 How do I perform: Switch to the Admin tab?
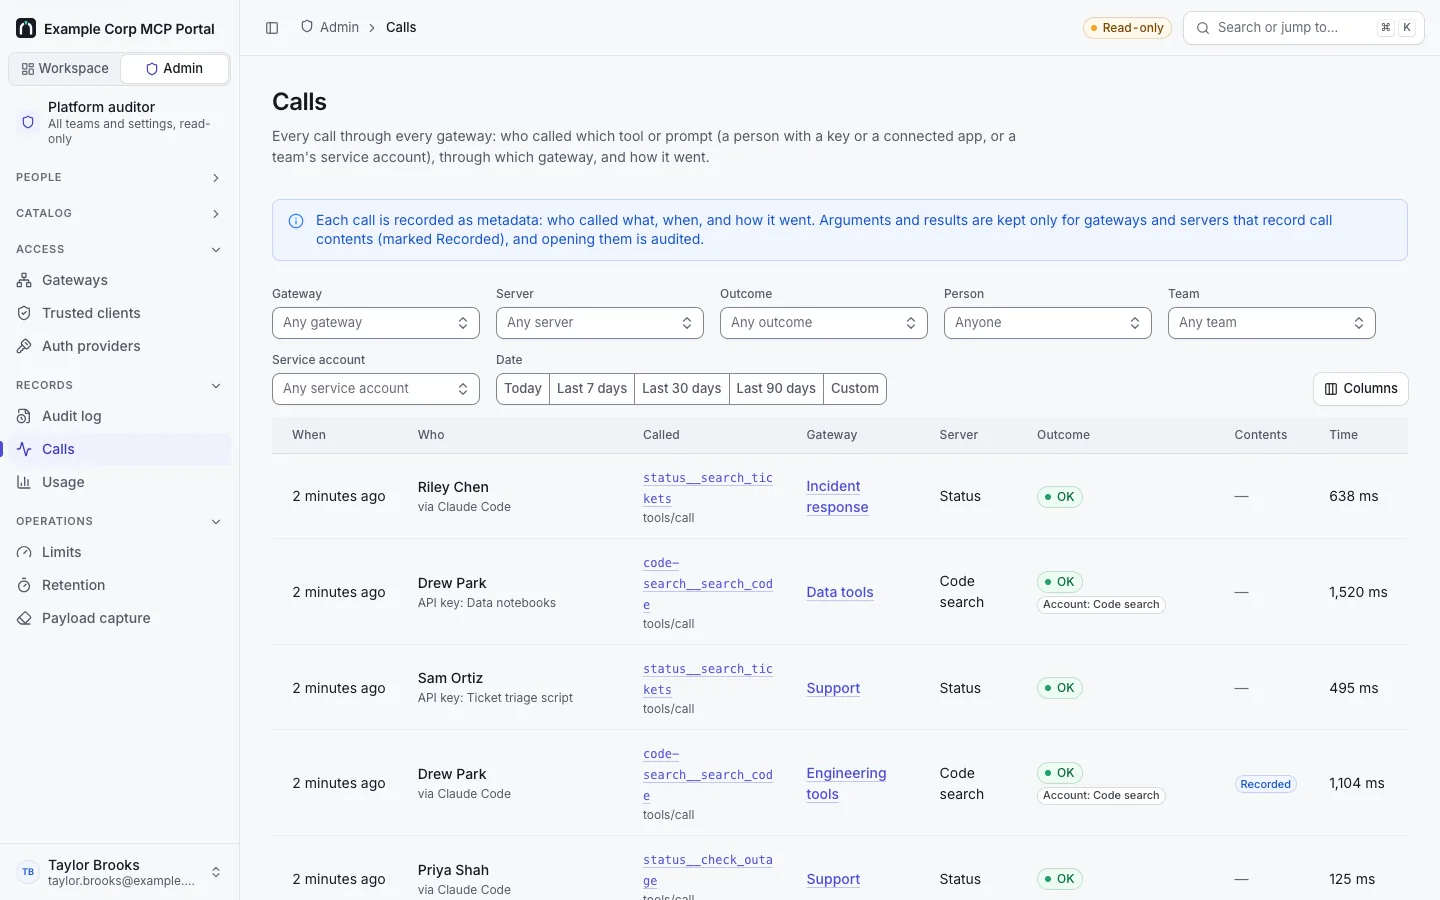174,68
